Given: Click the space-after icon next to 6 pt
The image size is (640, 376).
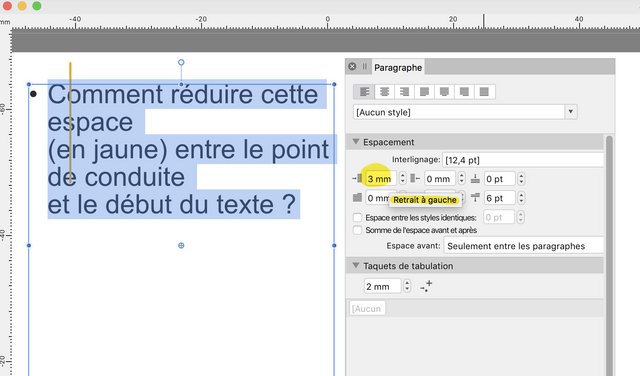Looking at the screenshot, I should 475,198.
